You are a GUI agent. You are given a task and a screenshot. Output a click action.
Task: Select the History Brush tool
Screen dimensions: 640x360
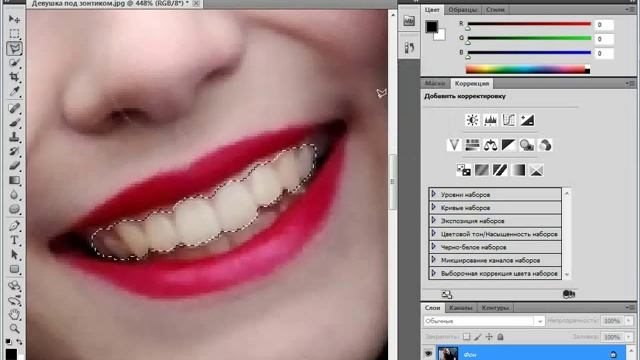click(x=14, y=151)
